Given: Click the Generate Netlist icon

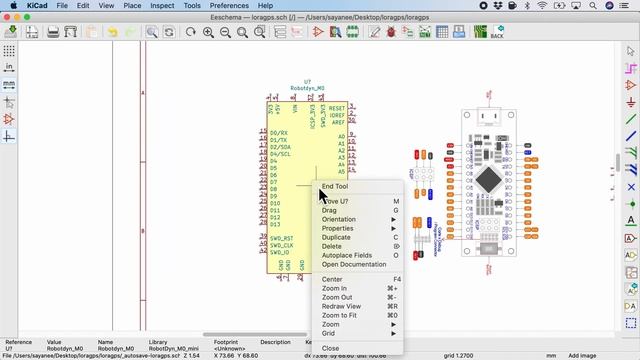Looking at the screenshot, I should coord(425,32).
